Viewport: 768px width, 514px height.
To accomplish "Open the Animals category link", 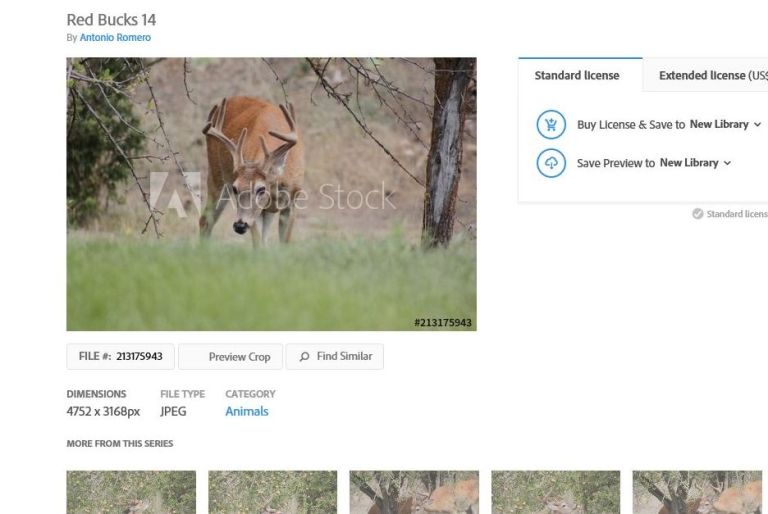I will pyautogui.click(x=247, y=411).
